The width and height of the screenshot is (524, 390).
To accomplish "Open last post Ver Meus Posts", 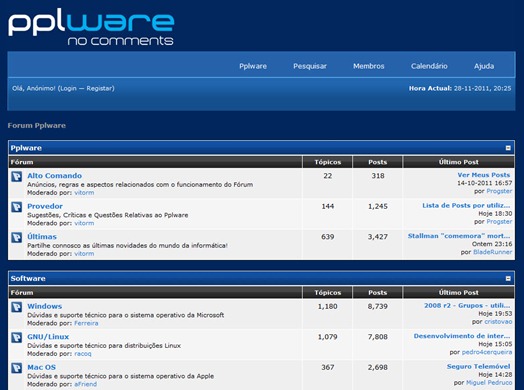I will [484, 175].
